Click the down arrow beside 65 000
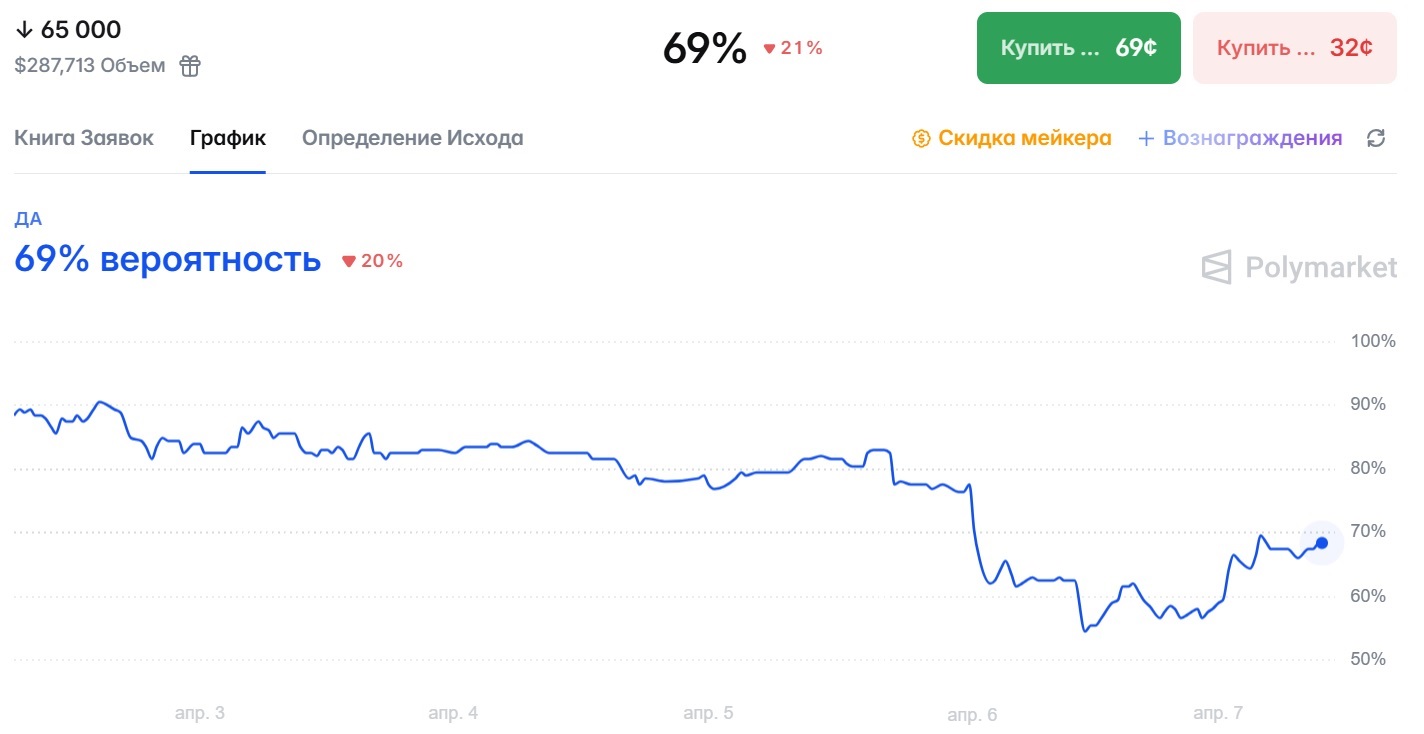 (x=24, y=30)
